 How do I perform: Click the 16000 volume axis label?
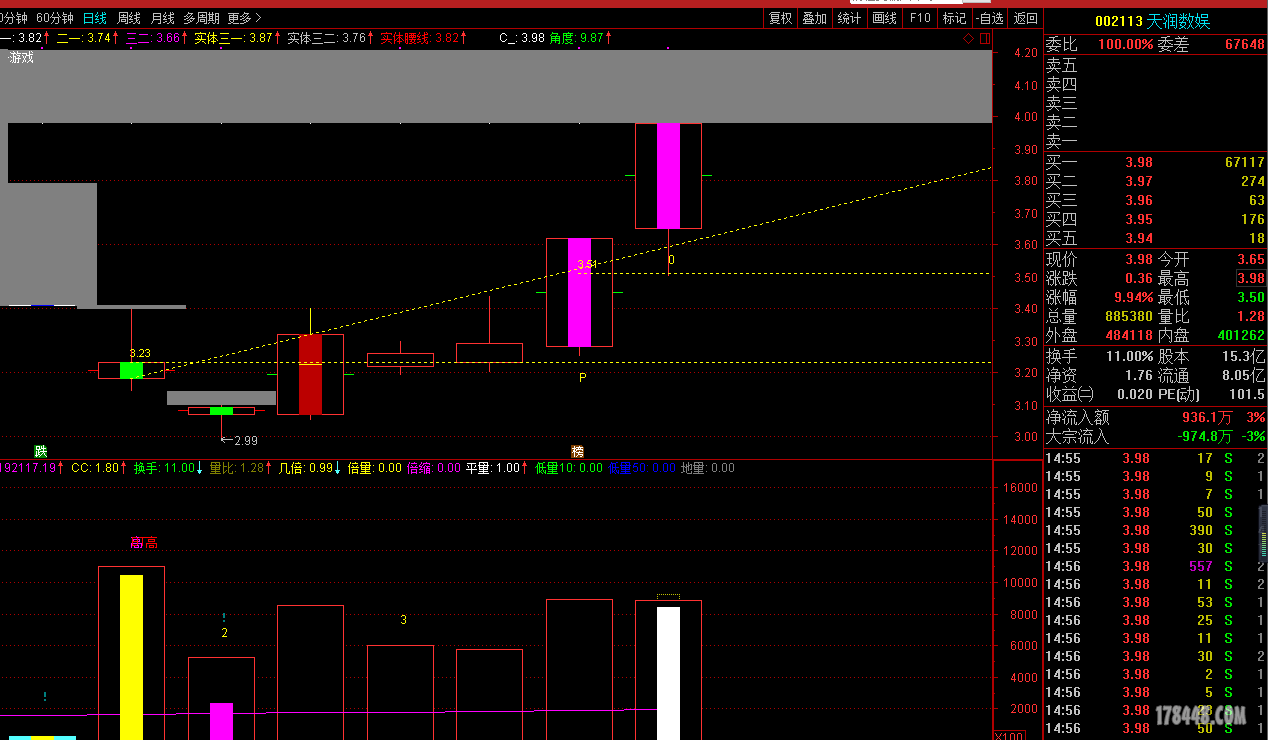tap(1021, 488)
